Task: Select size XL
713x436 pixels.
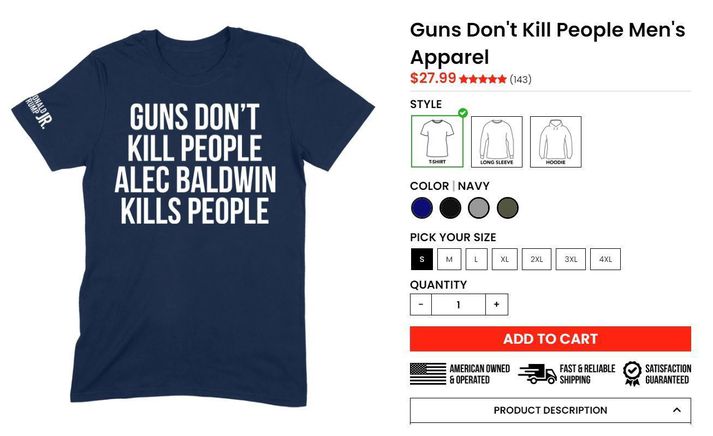Action: point(505,259)
